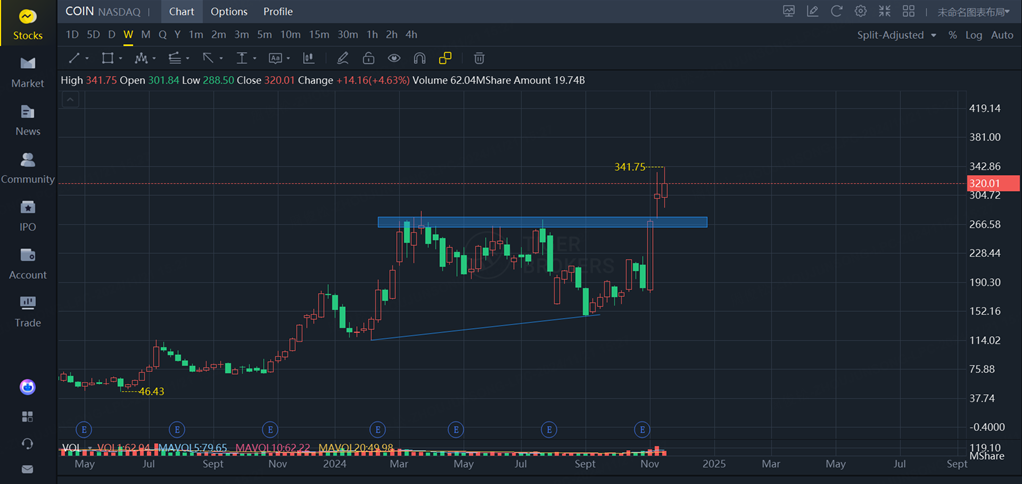Expand the text note tool dropdown arrow
This screenshot has height=484, width=1022.
tap(288, 59)
